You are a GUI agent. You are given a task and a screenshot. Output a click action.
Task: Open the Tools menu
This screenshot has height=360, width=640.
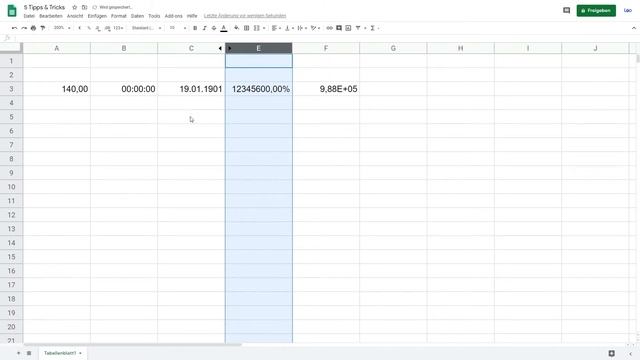(154, 16)
